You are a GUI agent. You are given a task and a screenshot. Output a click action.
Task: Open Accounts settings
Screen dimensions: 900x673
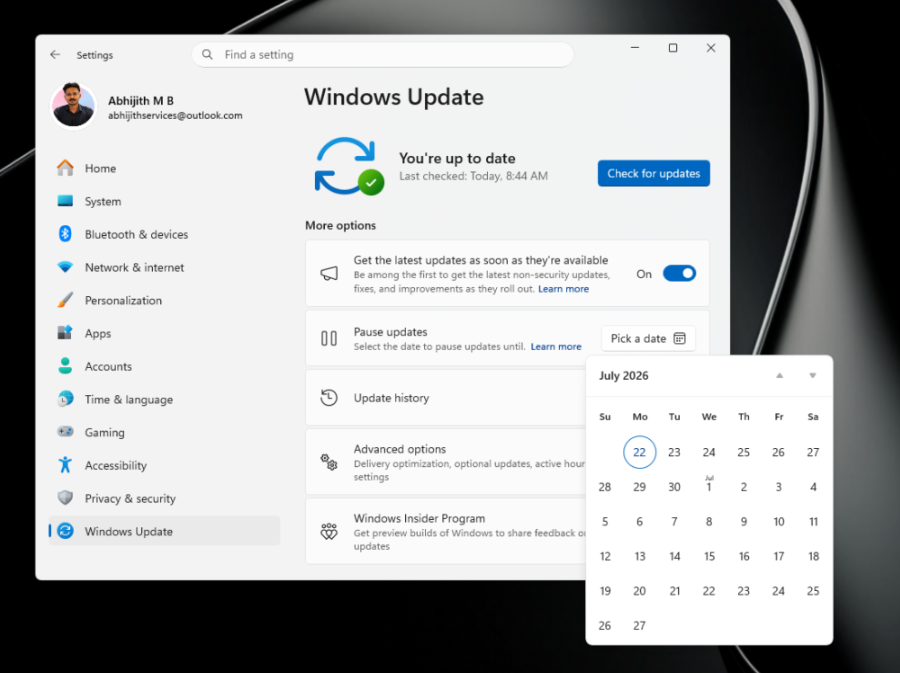click(x=164, y=366)
